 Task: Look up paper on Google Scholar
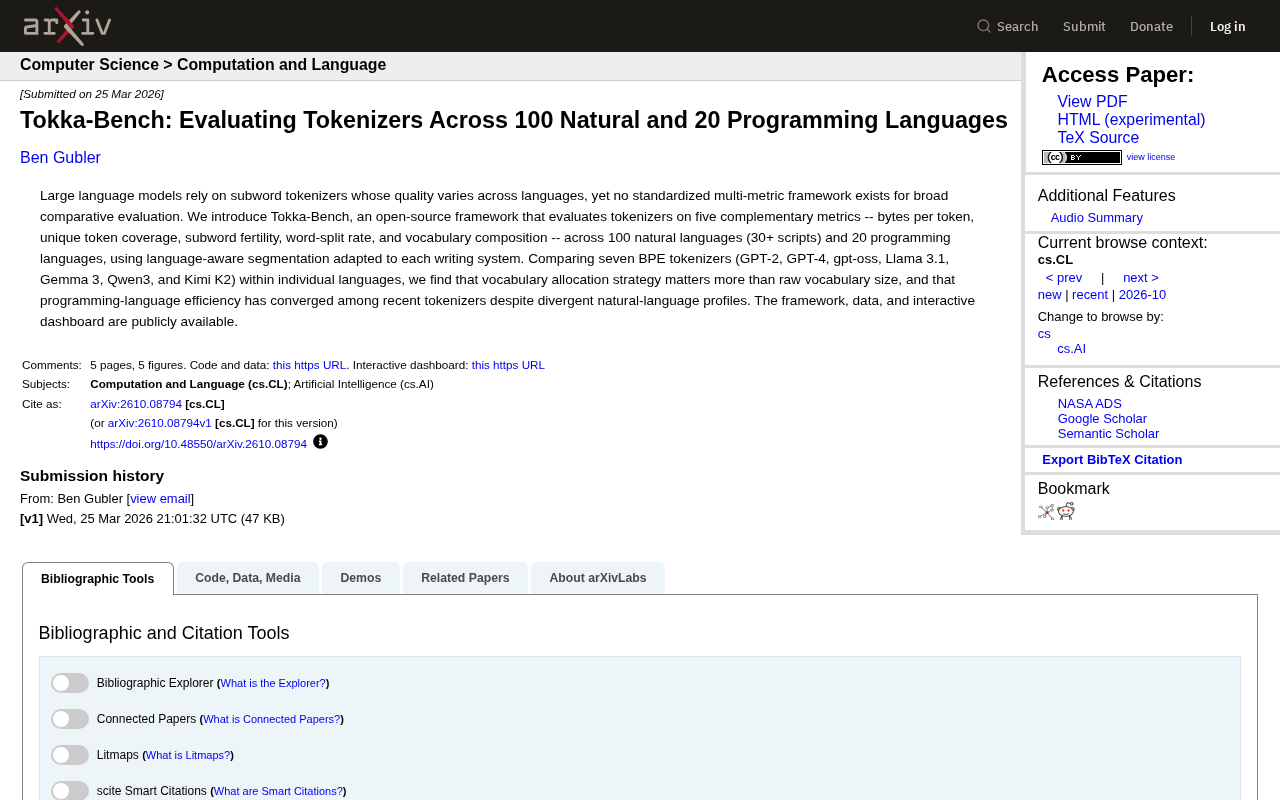pyautogui.click(x=1102, y=419)
